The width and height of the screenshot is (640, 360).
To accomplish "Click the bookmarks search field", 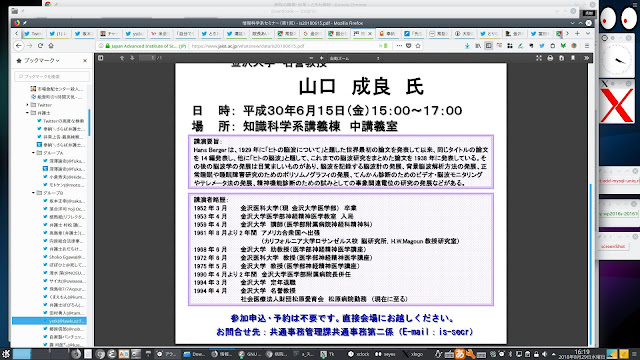I will click(x=52, y=76).
